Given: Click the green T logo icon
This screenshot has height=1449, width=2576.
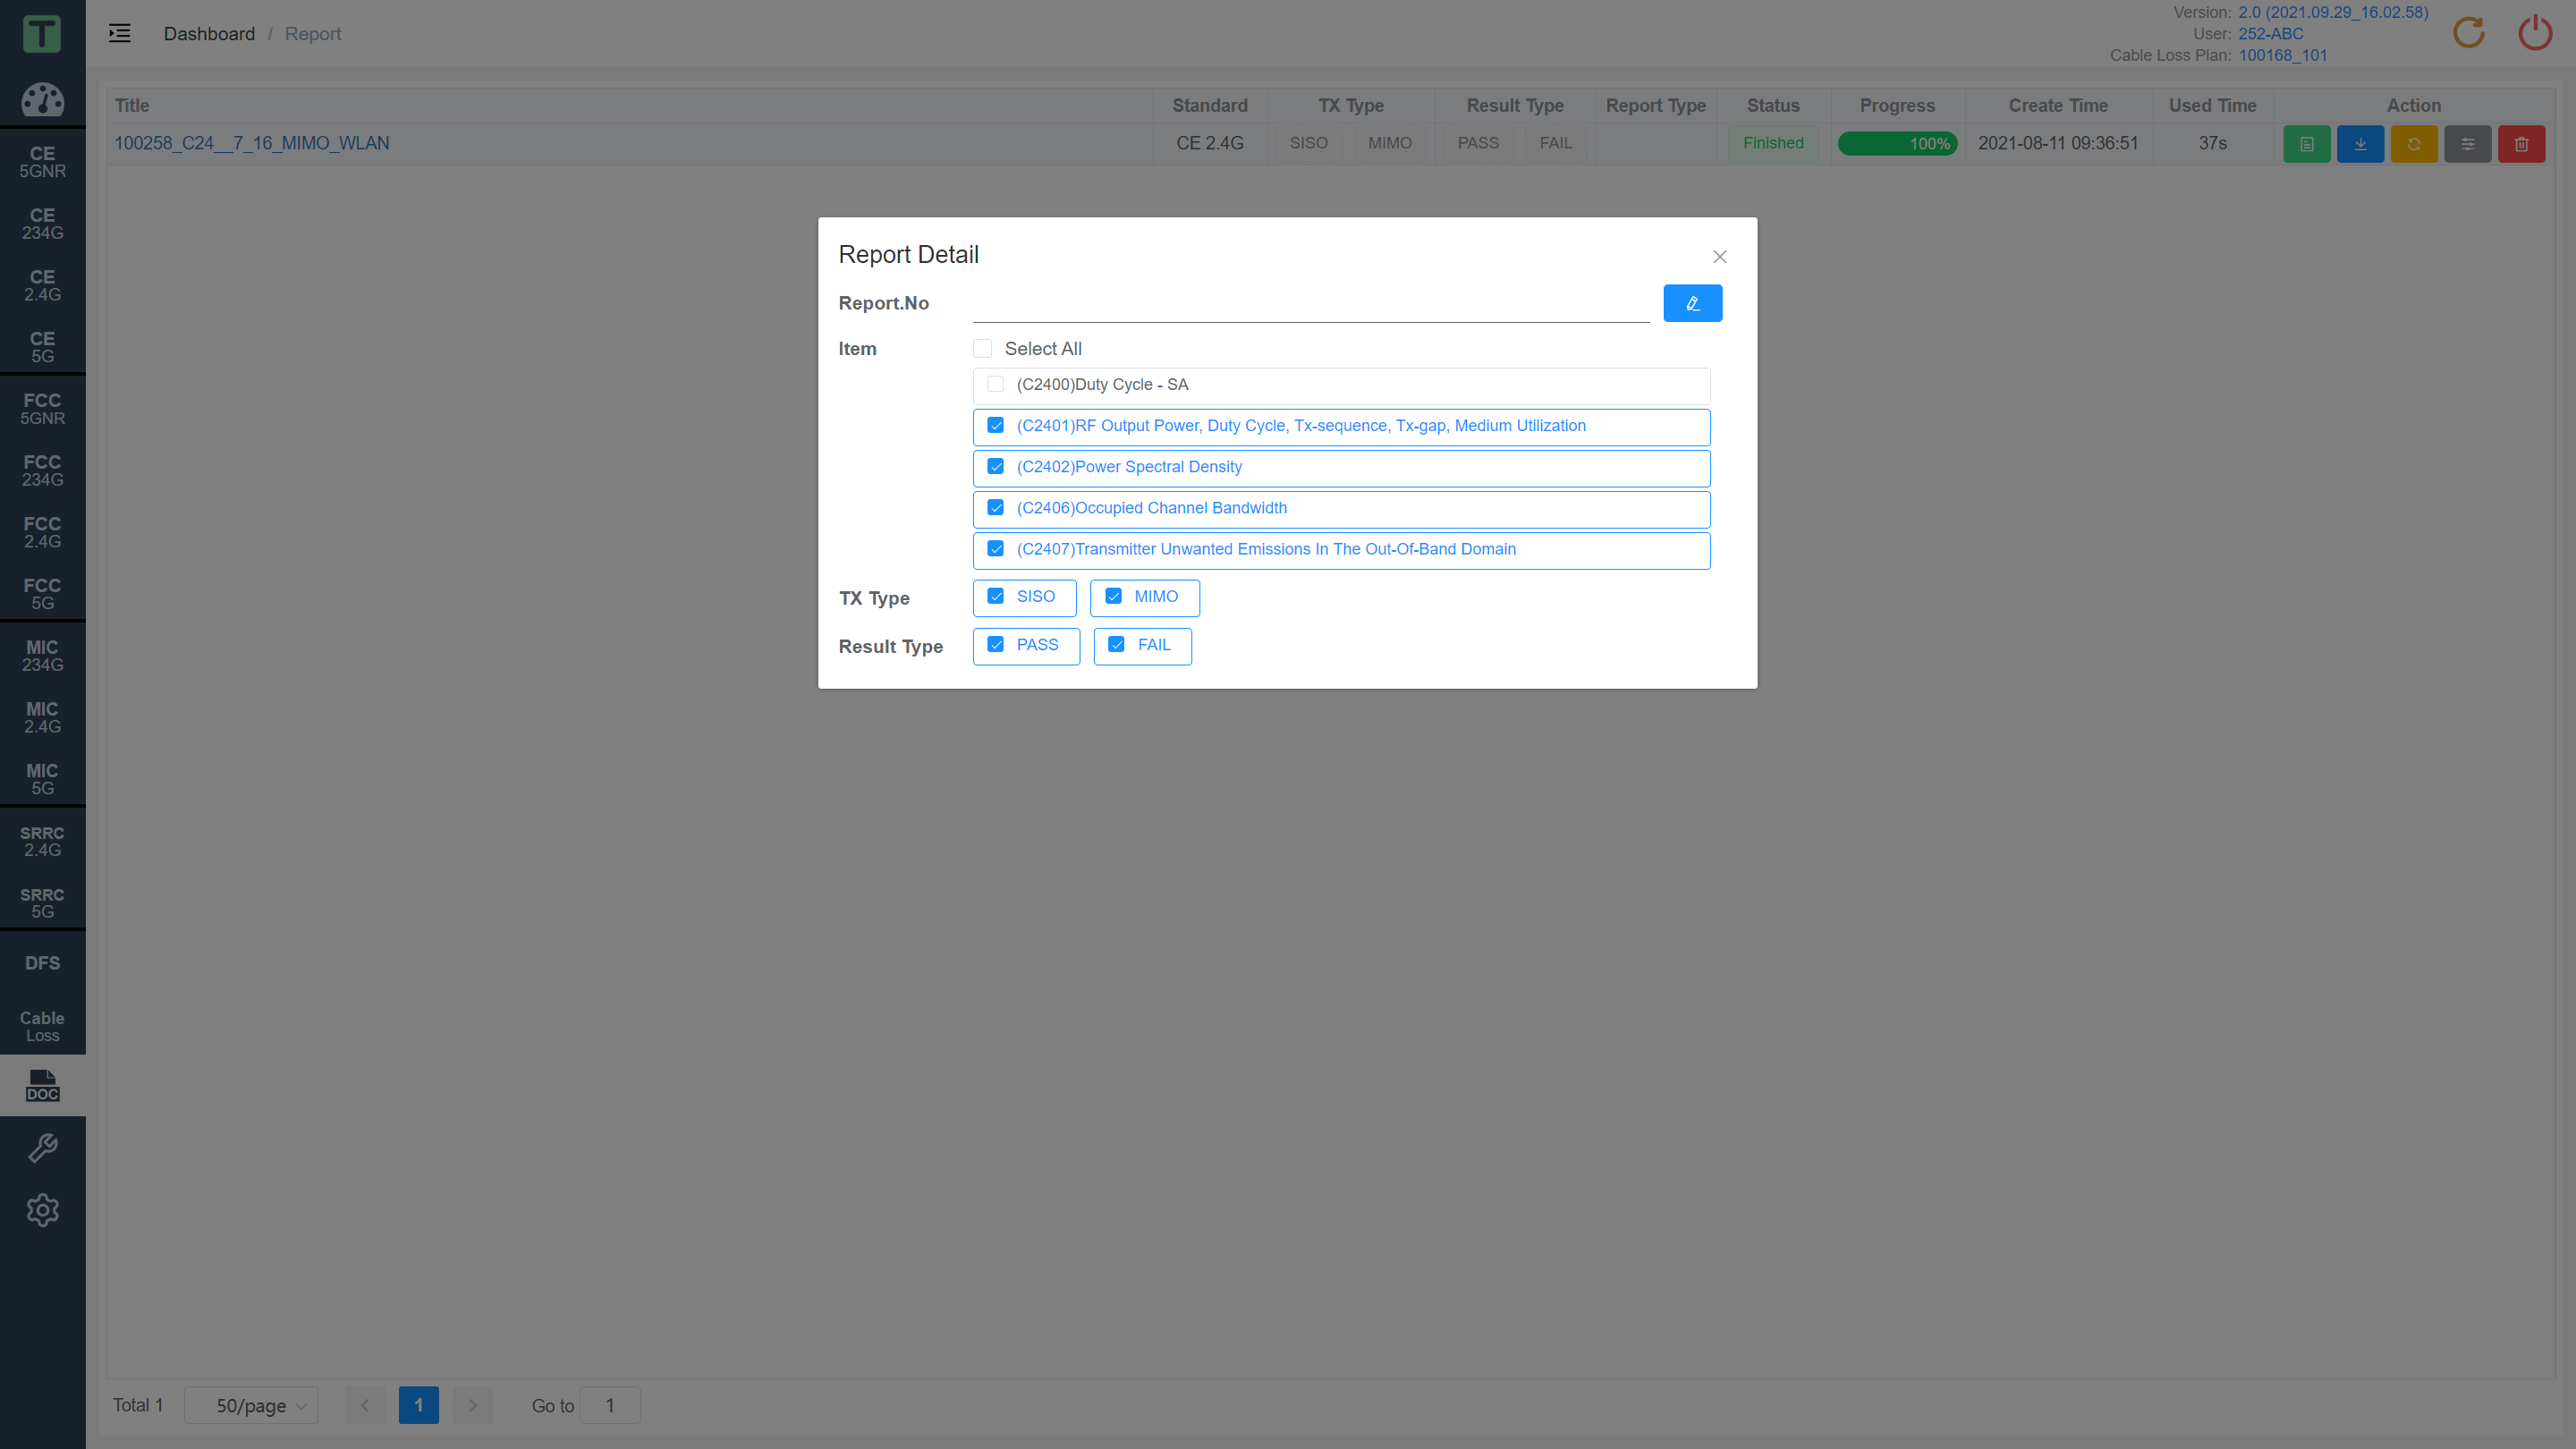Looking at the screenshot, I should pyautogui.click(x=42, y=33).
